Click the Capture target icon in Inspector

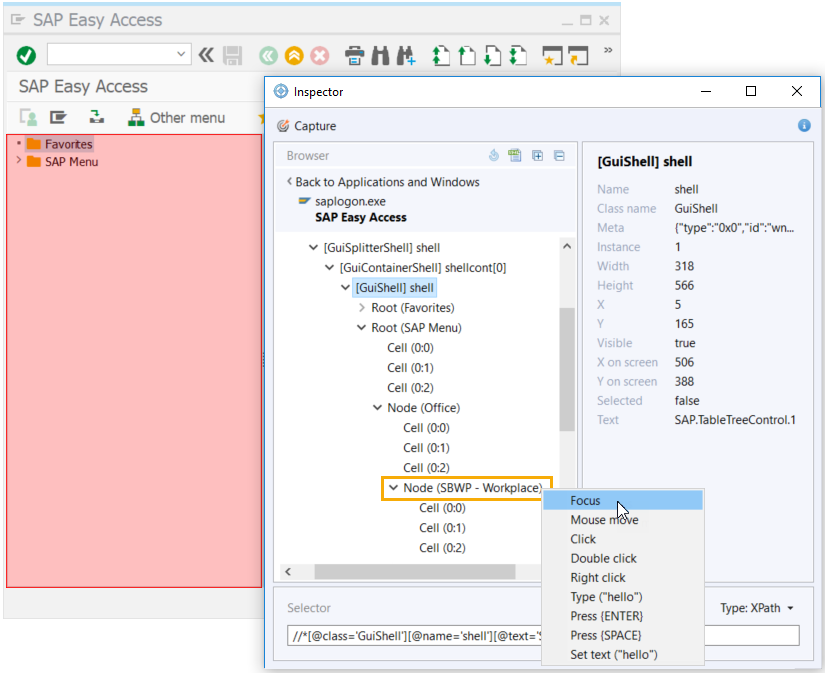(x=283, y=126)
